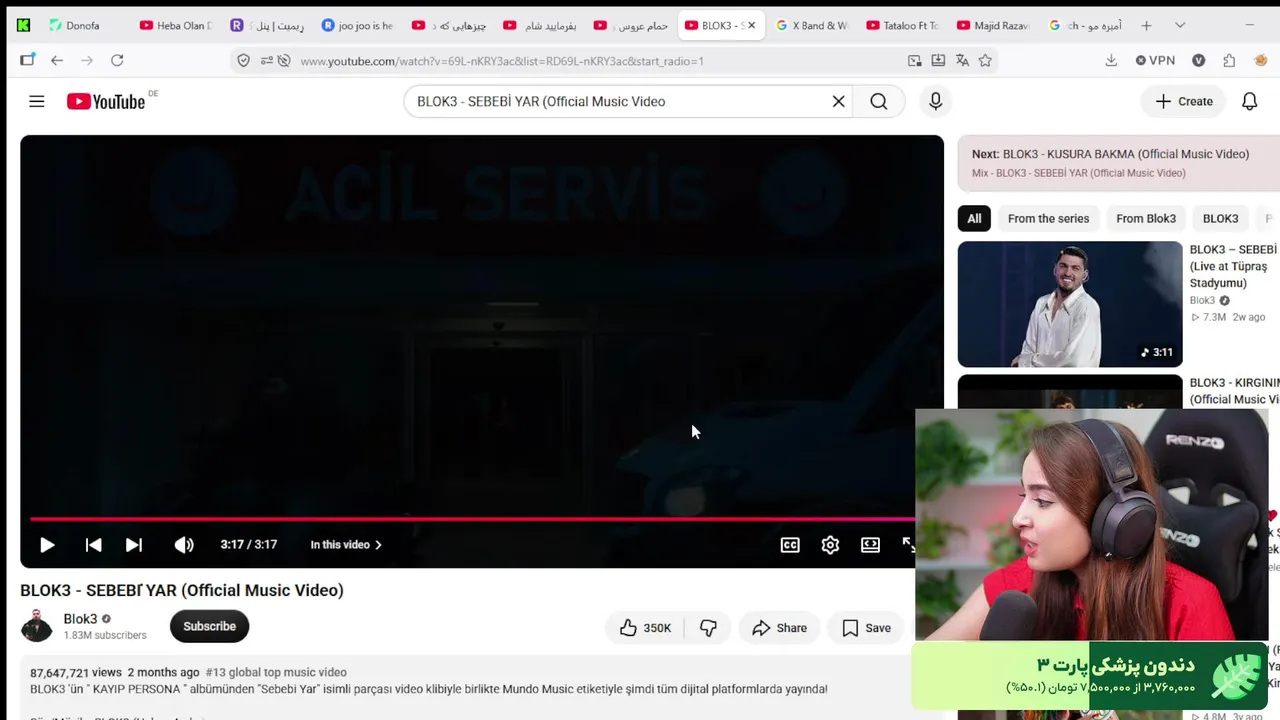Expand the 'In this video' chapters

pyautogui.click(x=346, y=545)
